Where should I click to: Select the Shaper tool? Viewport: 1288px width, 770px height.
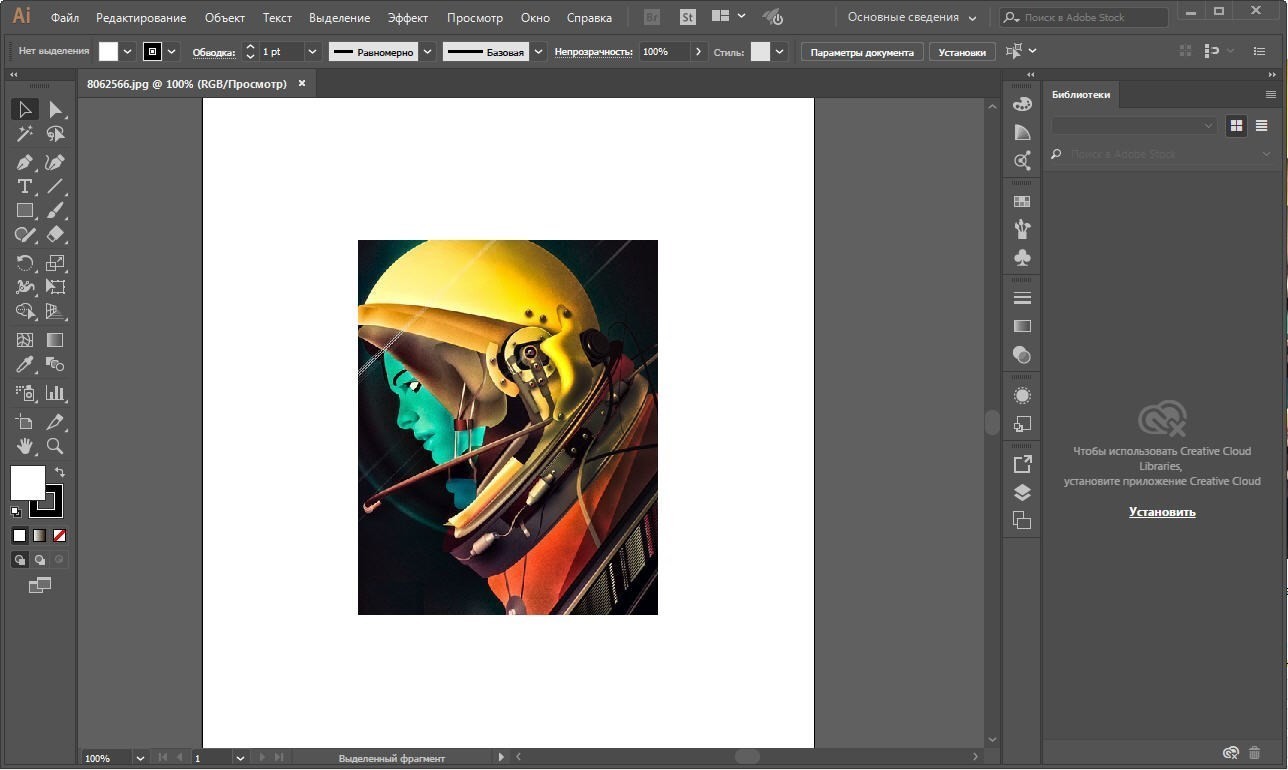pos(25,234)
